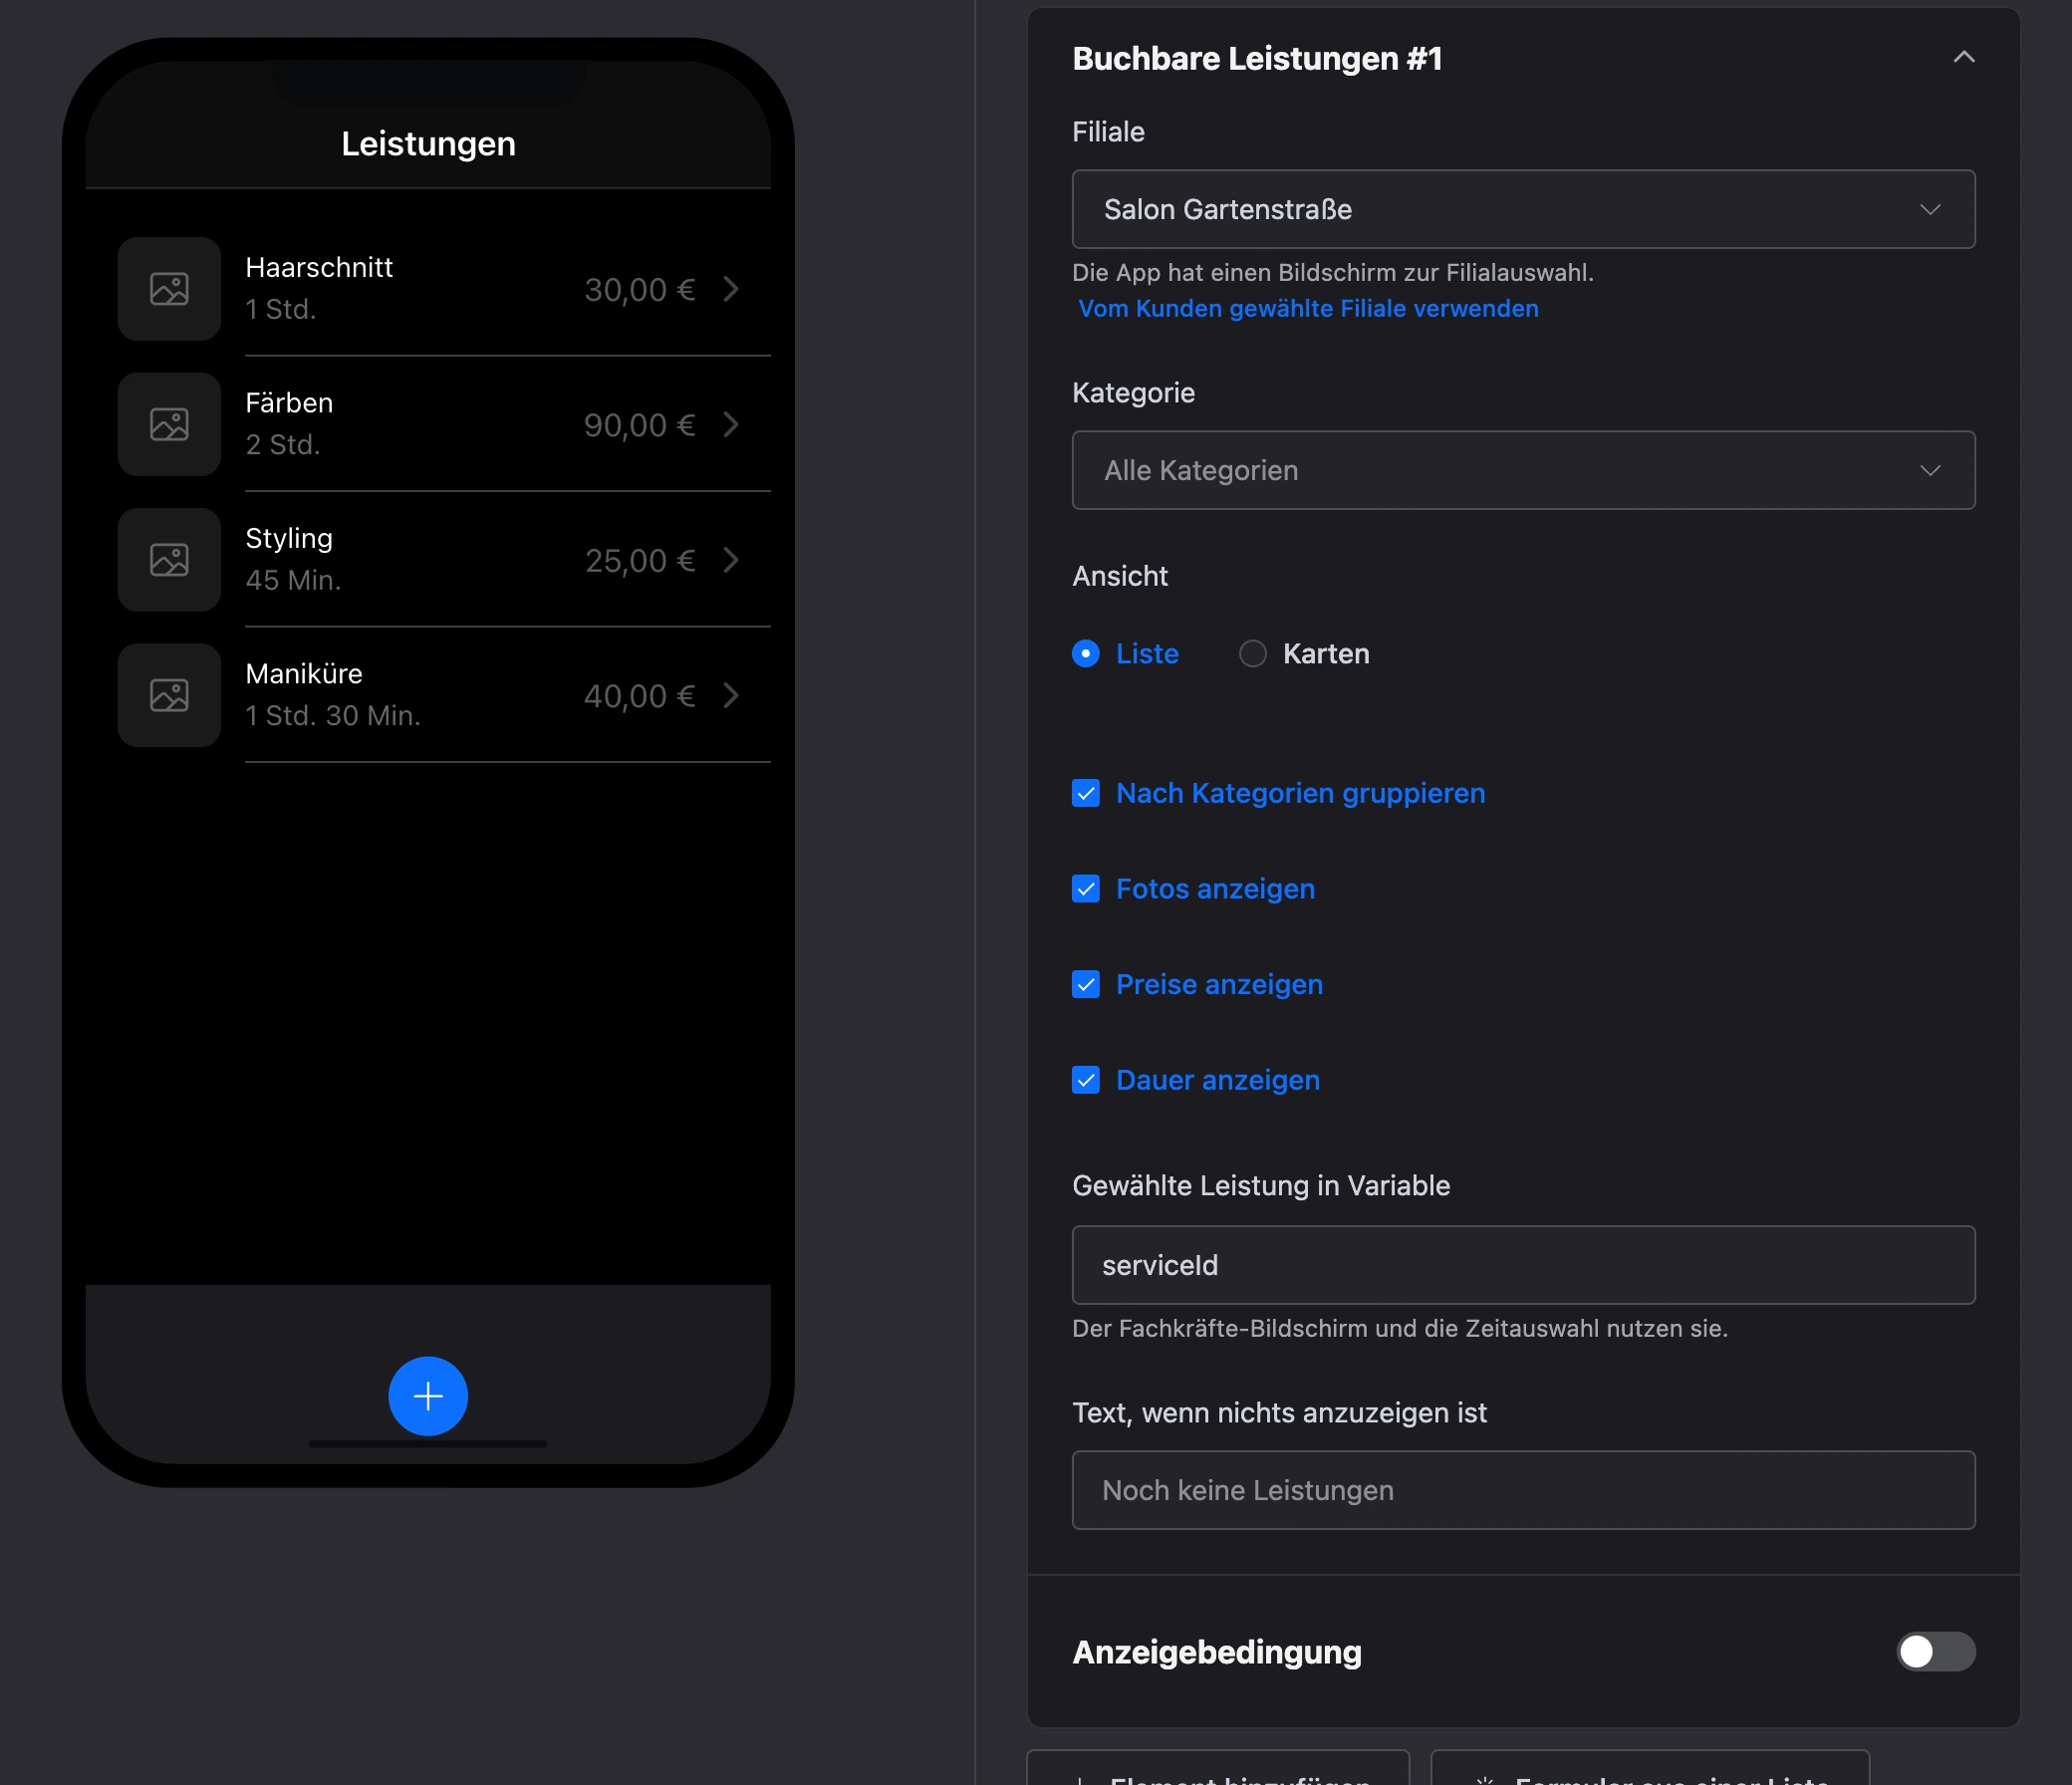Click the chevron arrow in the Maniküre row

pyautogui.click(x=731, y=695)
